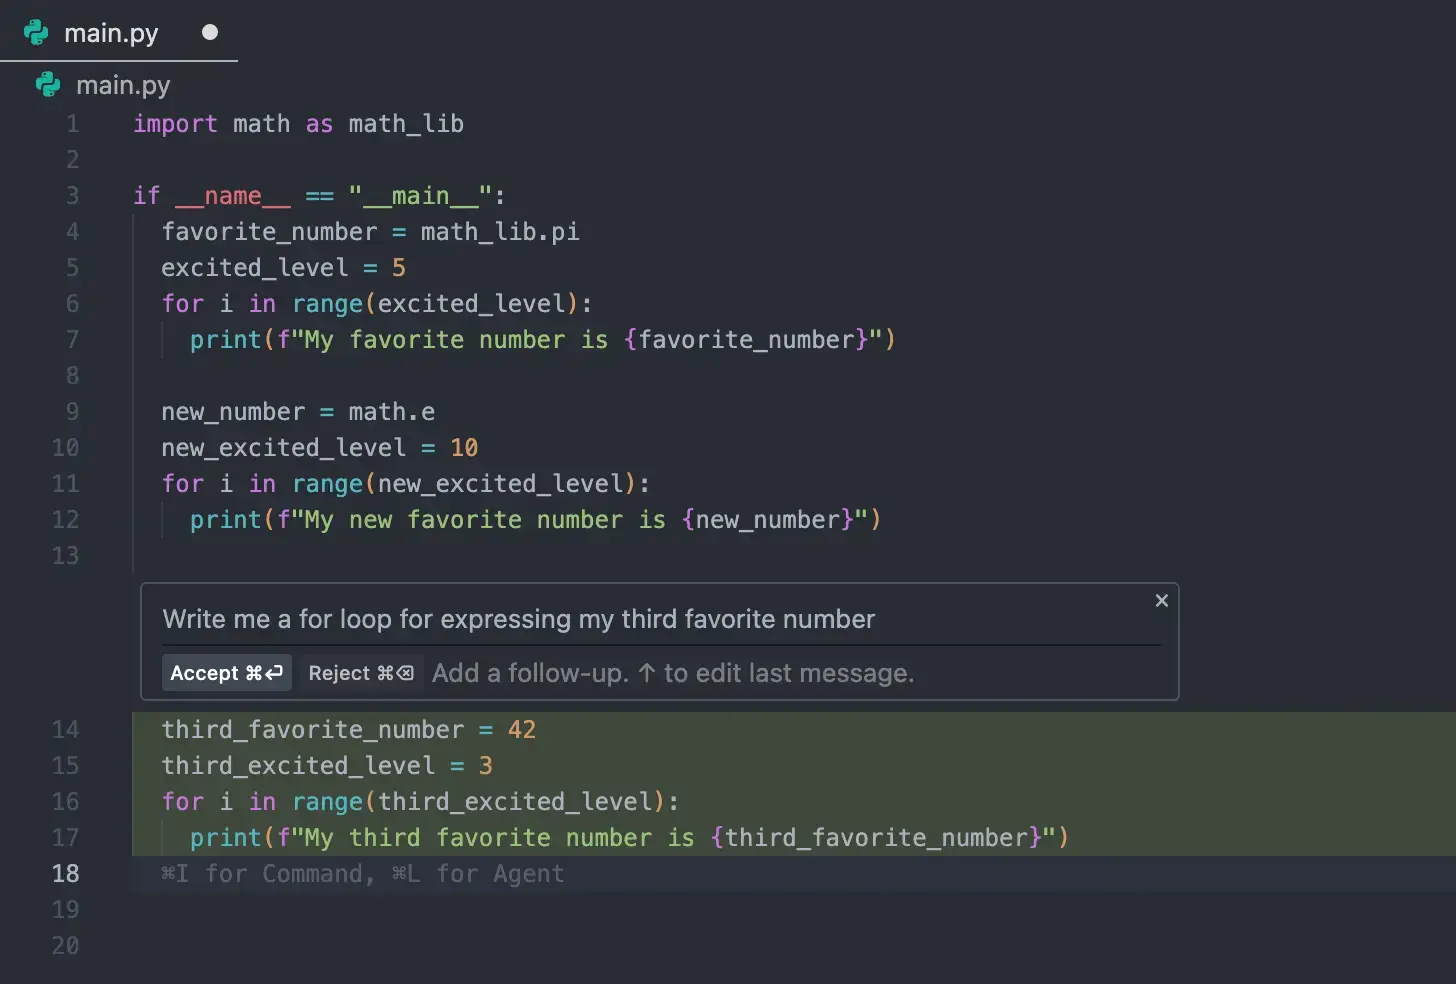Select line number 18 in the gutter

[65, 873]
